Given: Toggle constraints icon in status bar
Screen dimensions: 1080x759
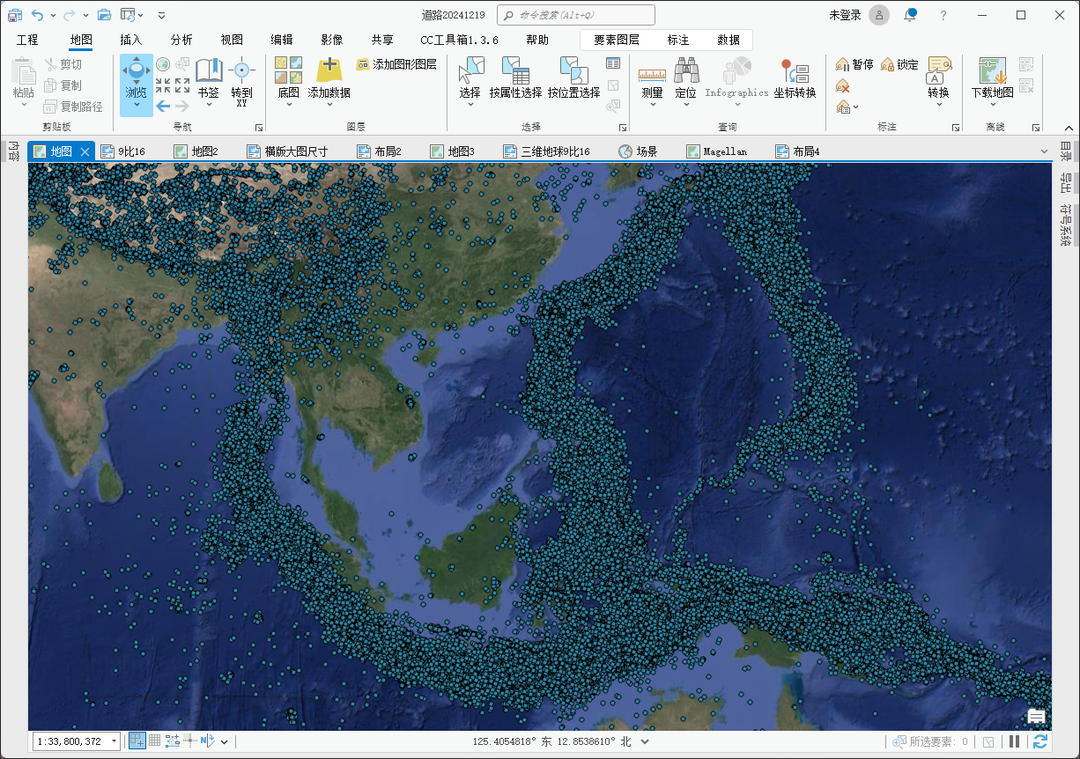Looking at the screenshot, I should [172, 741].
